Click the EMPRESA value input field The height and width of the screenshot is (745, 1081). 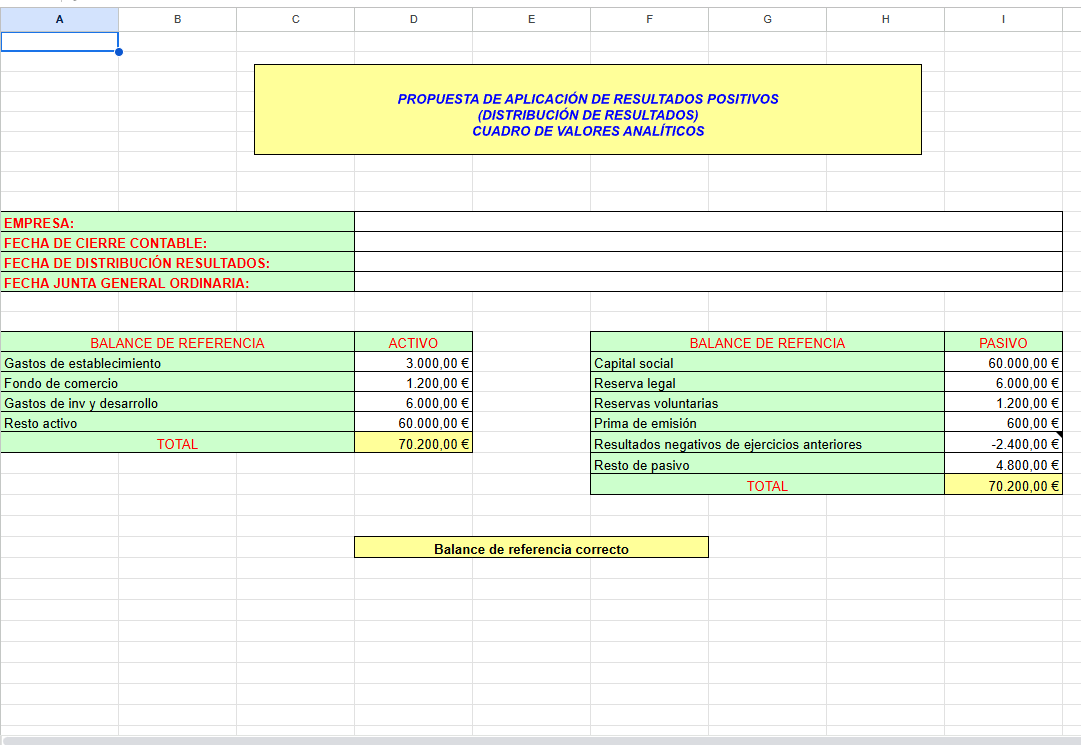(708, 222)
